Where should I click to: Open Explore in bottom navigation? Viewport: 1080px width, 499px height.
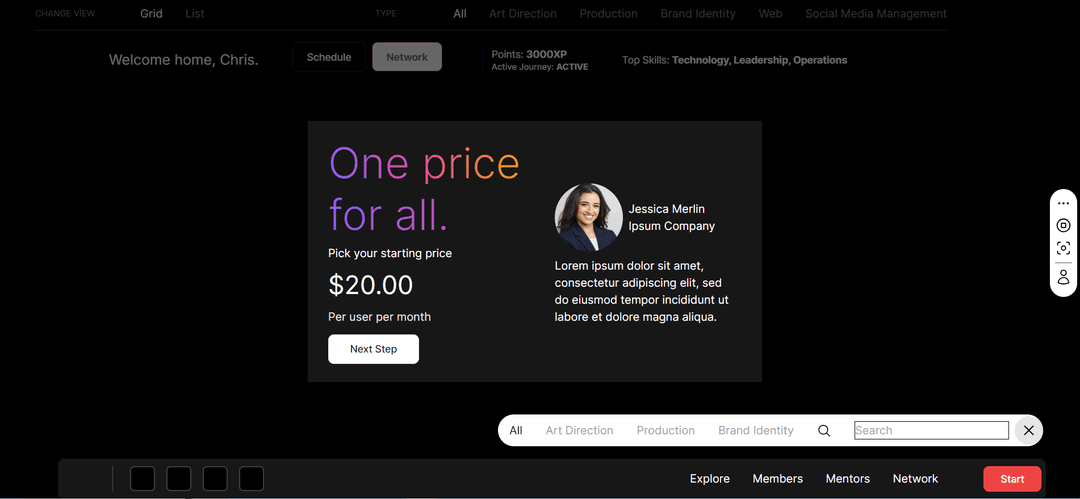click(709, 479)
